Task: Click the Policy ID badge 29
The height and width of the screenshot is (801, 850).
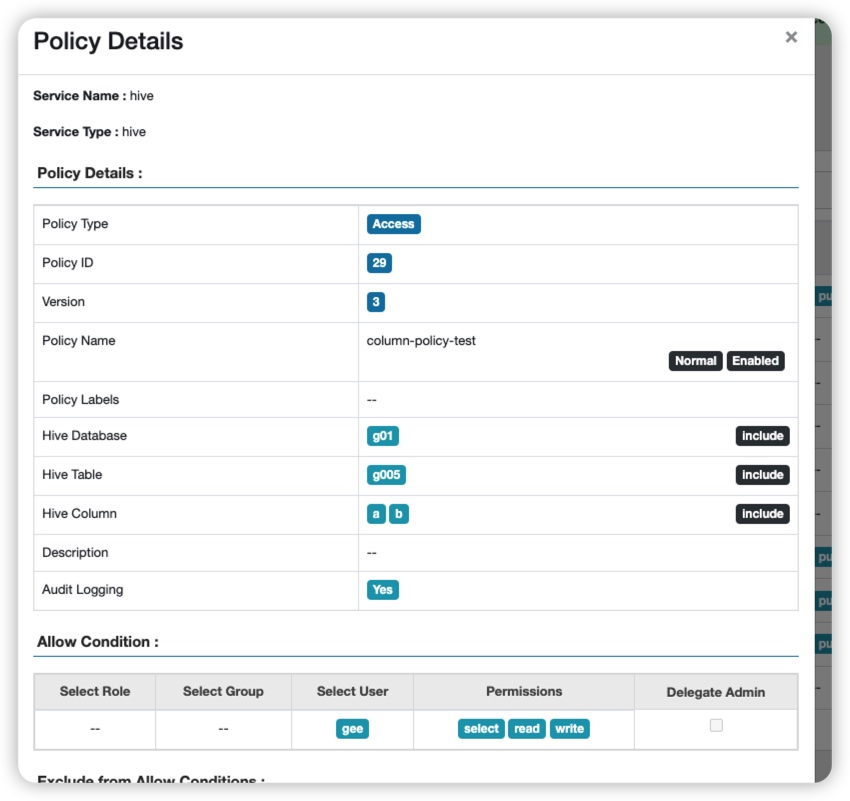Action: click(x=379, y=263)
